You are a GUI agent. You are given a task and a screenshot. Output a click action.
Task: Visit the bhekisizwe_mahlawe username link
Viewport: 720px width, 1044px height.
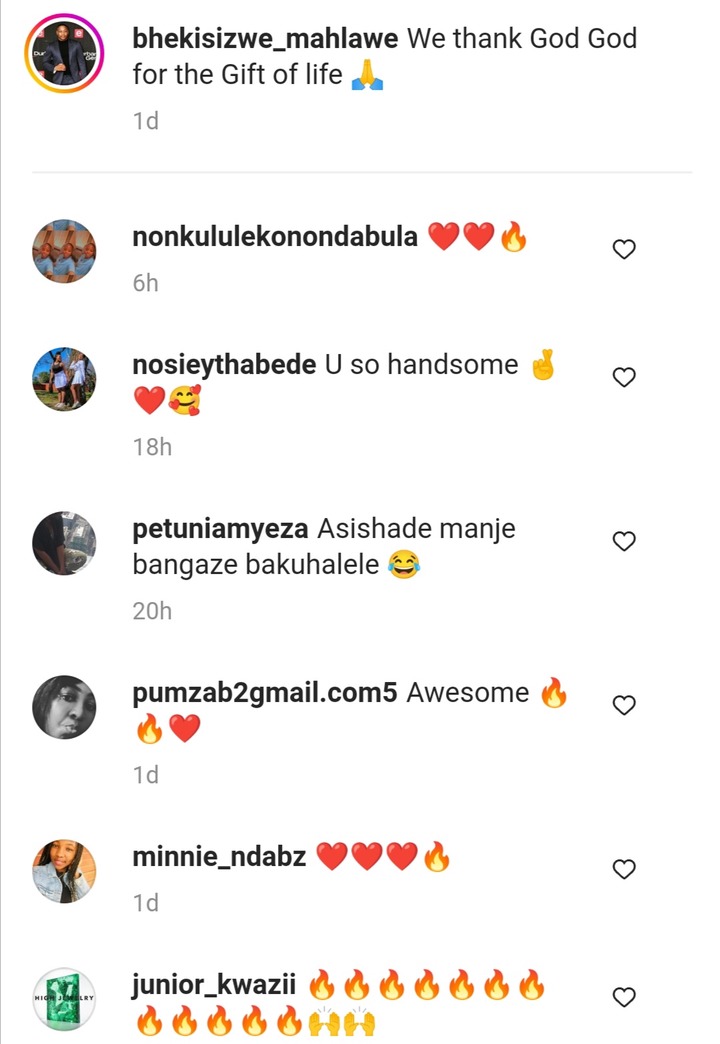pos(265,39)
